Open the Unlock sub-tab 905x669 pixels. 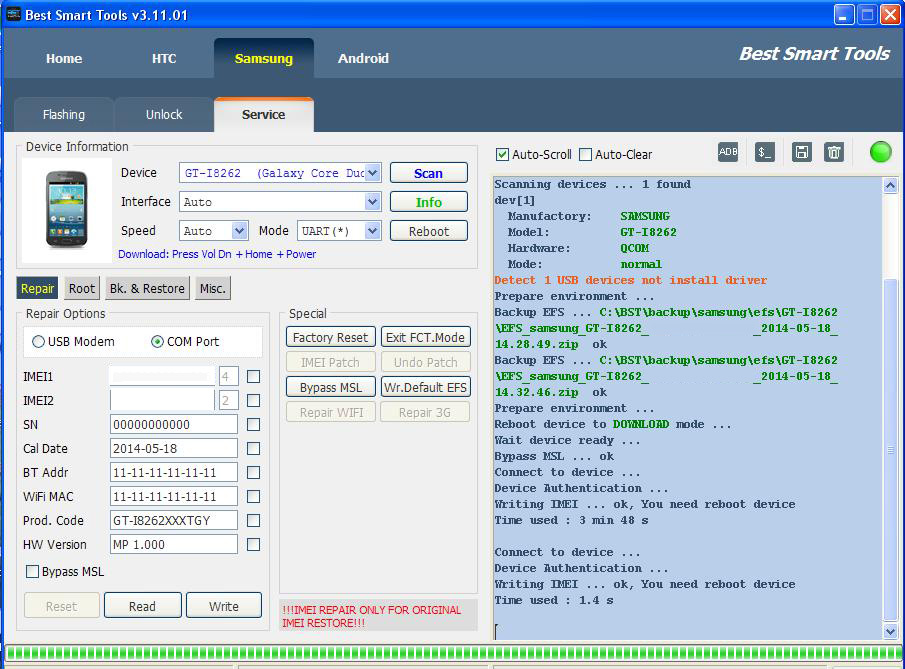click(164, 114)
